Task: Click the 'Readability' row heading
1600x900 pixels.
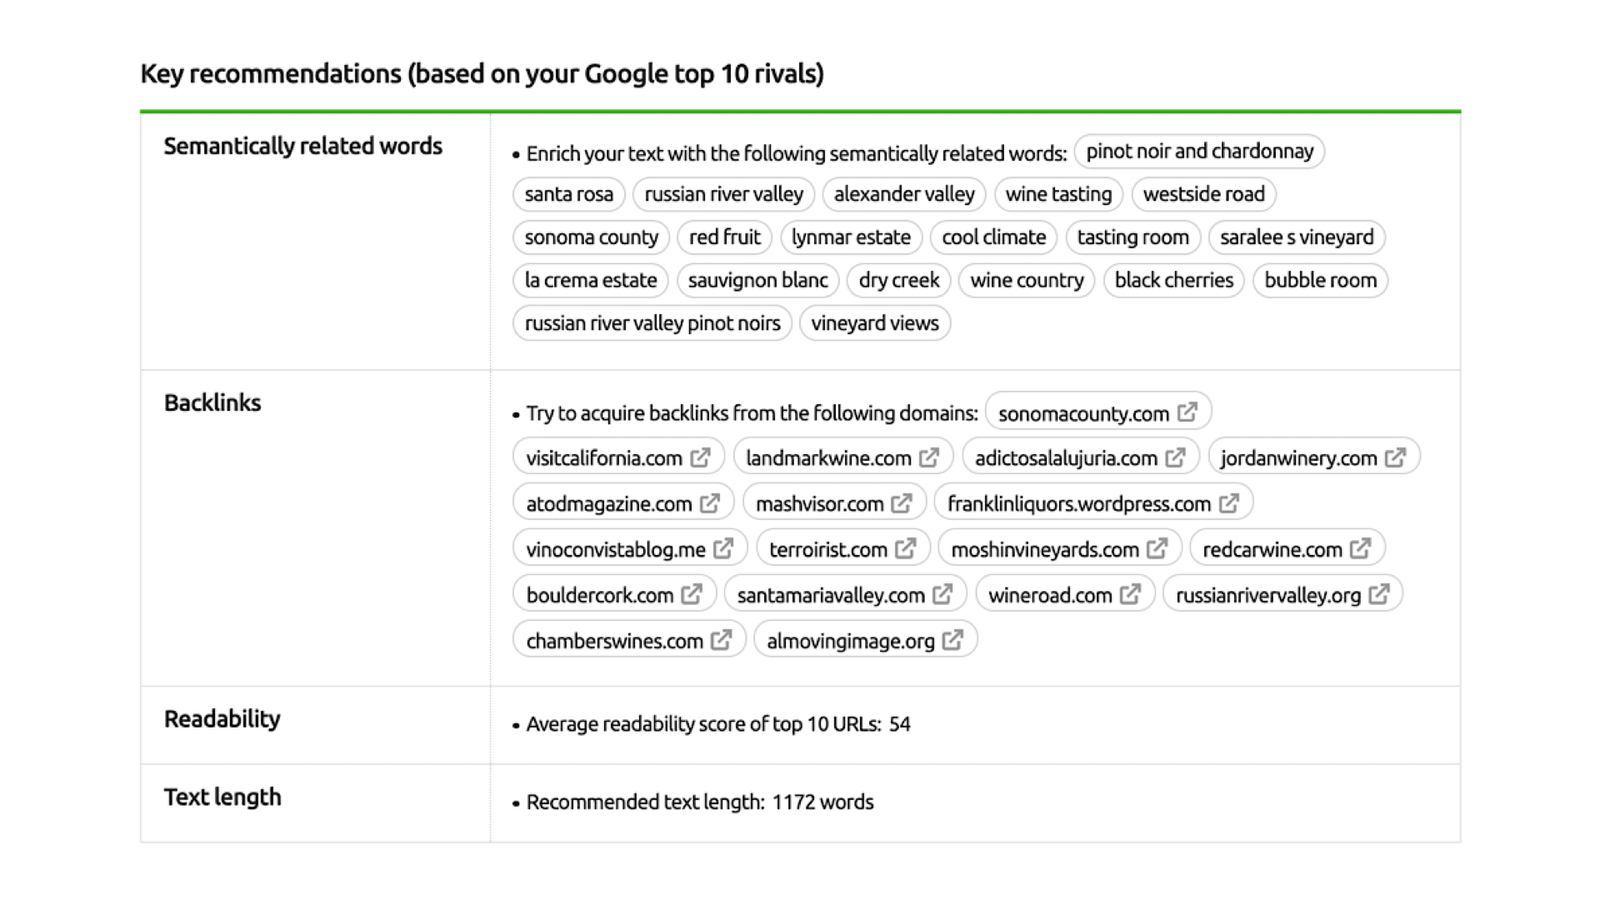Action: click(x=221, y=718)
